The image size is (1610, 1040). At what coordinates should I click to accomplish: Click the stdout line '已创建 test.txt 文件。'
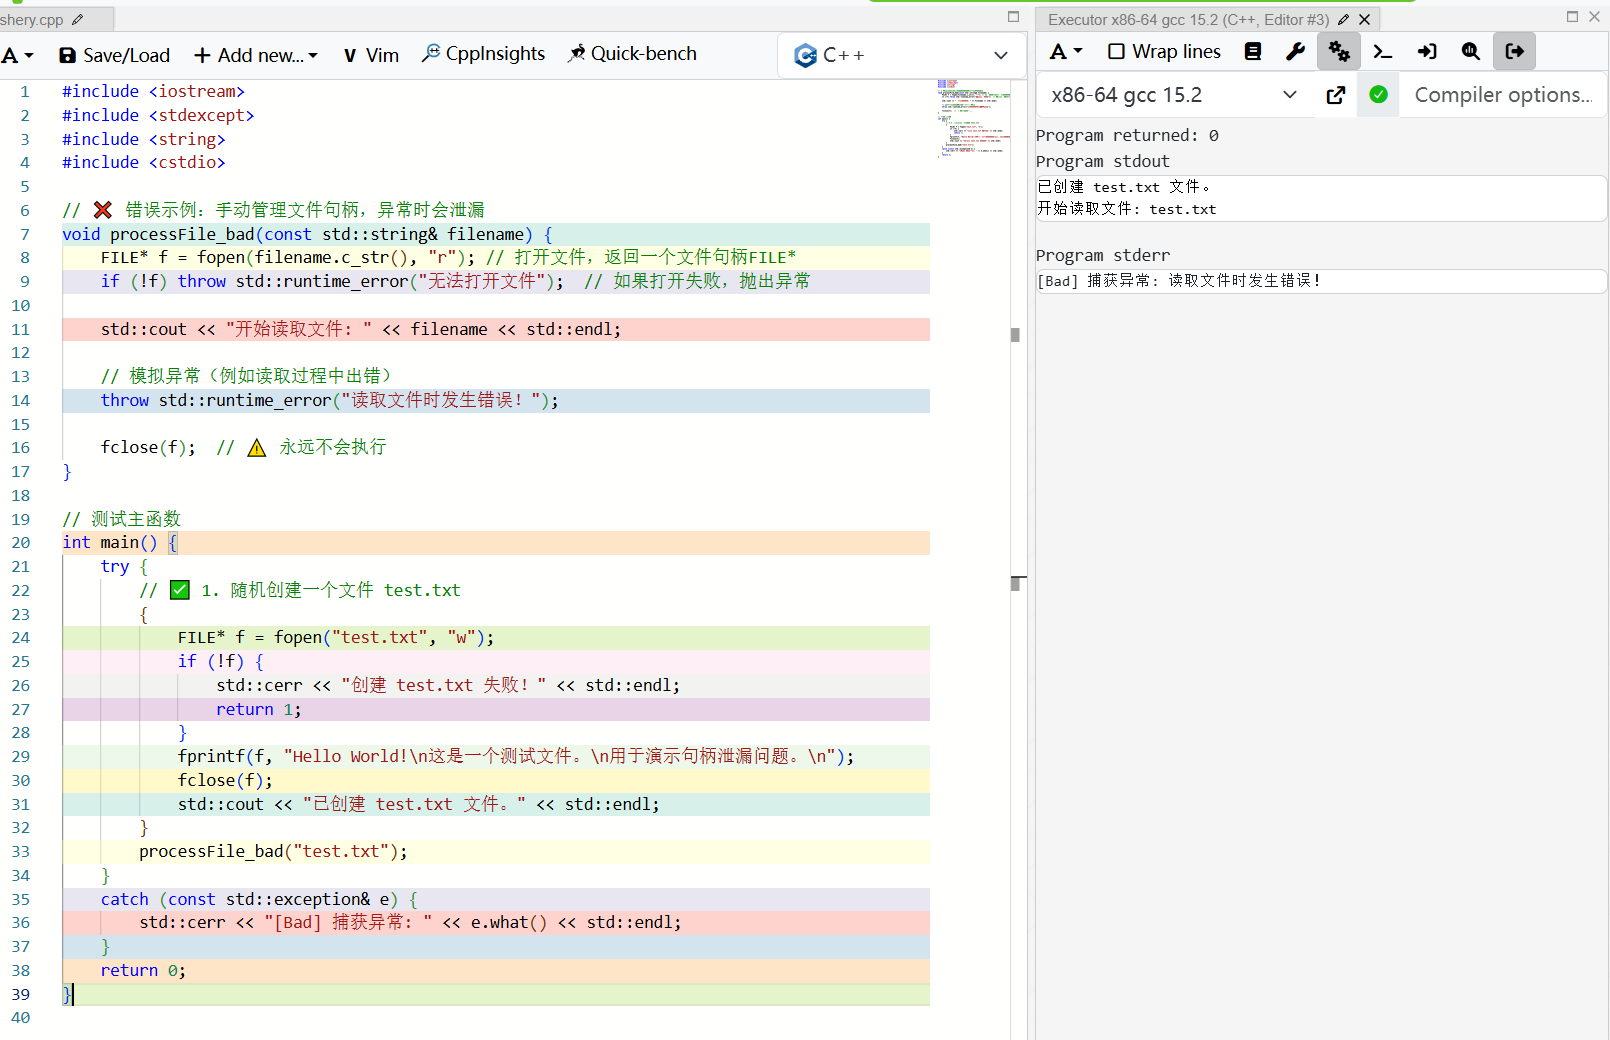1124,187
